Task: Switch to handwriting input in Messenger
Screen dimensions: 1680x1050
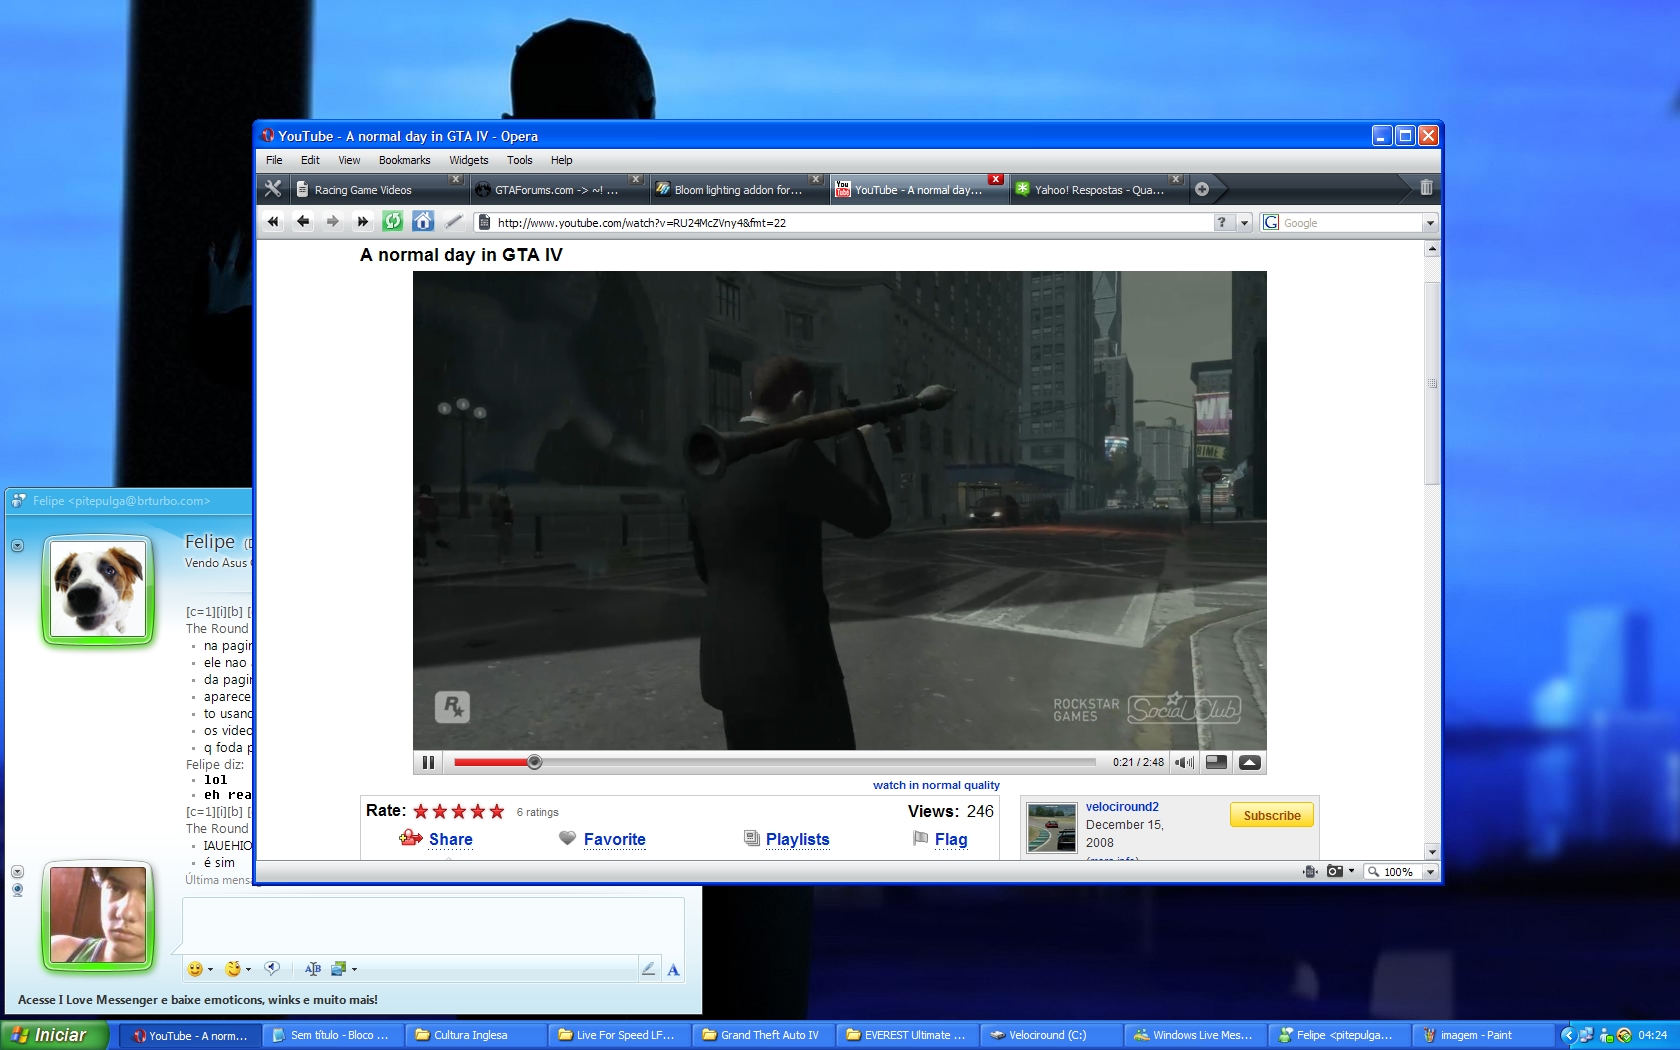Action: [649, 968]
